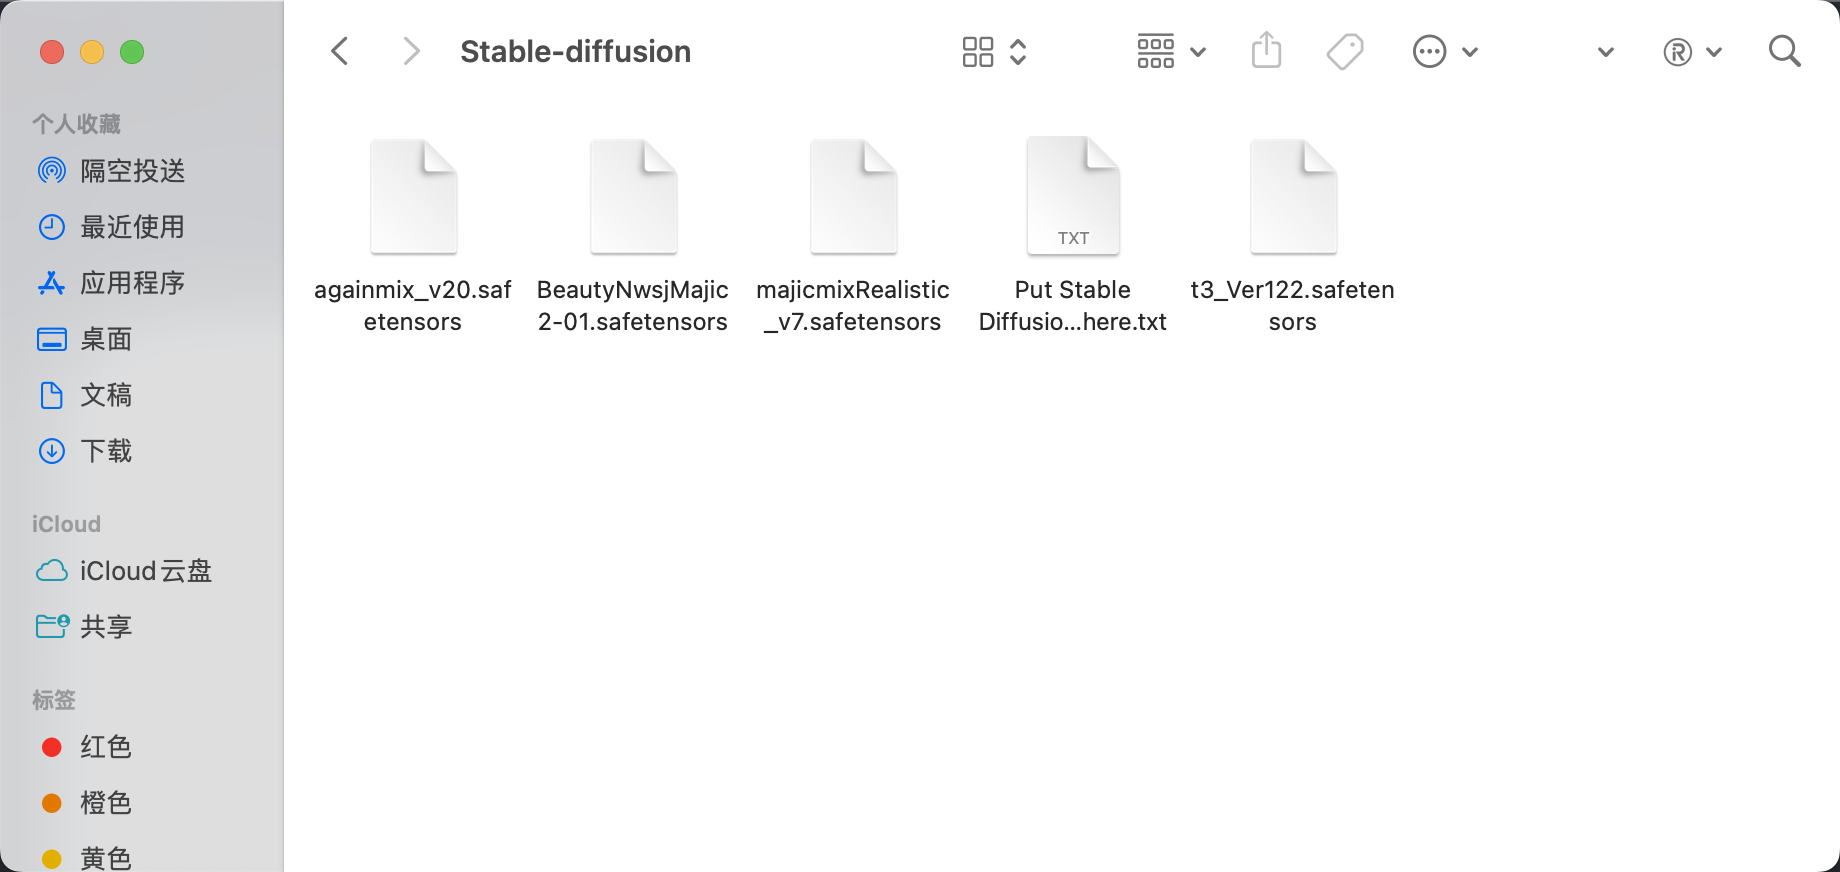The height and width of the screenshot is (872, 1840).
Task: Expand the unlabeled chevron in toolbar
Action: tap(1605, 52)
